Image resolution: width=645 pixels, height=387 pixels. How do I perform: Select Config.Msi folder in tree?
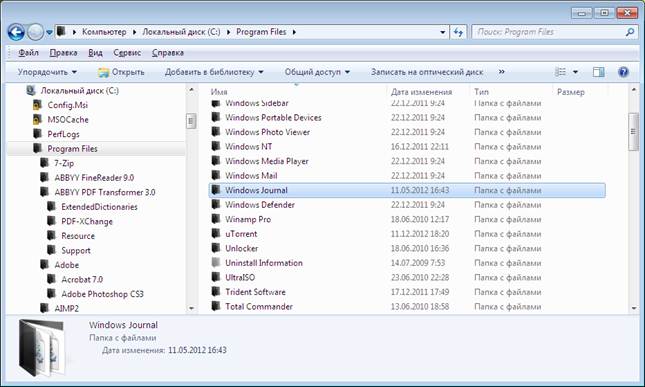coord(67,105)
